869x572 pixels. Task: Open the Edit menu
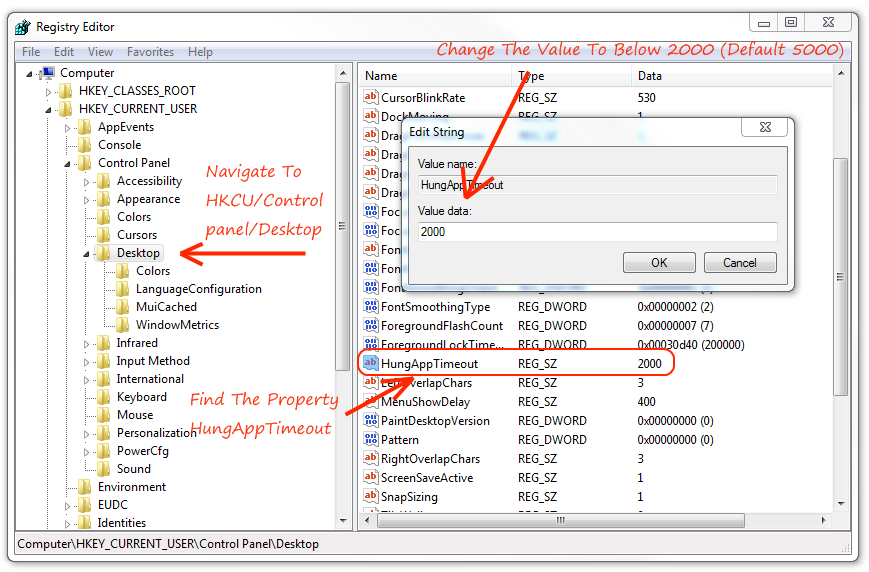coord(64,52)
